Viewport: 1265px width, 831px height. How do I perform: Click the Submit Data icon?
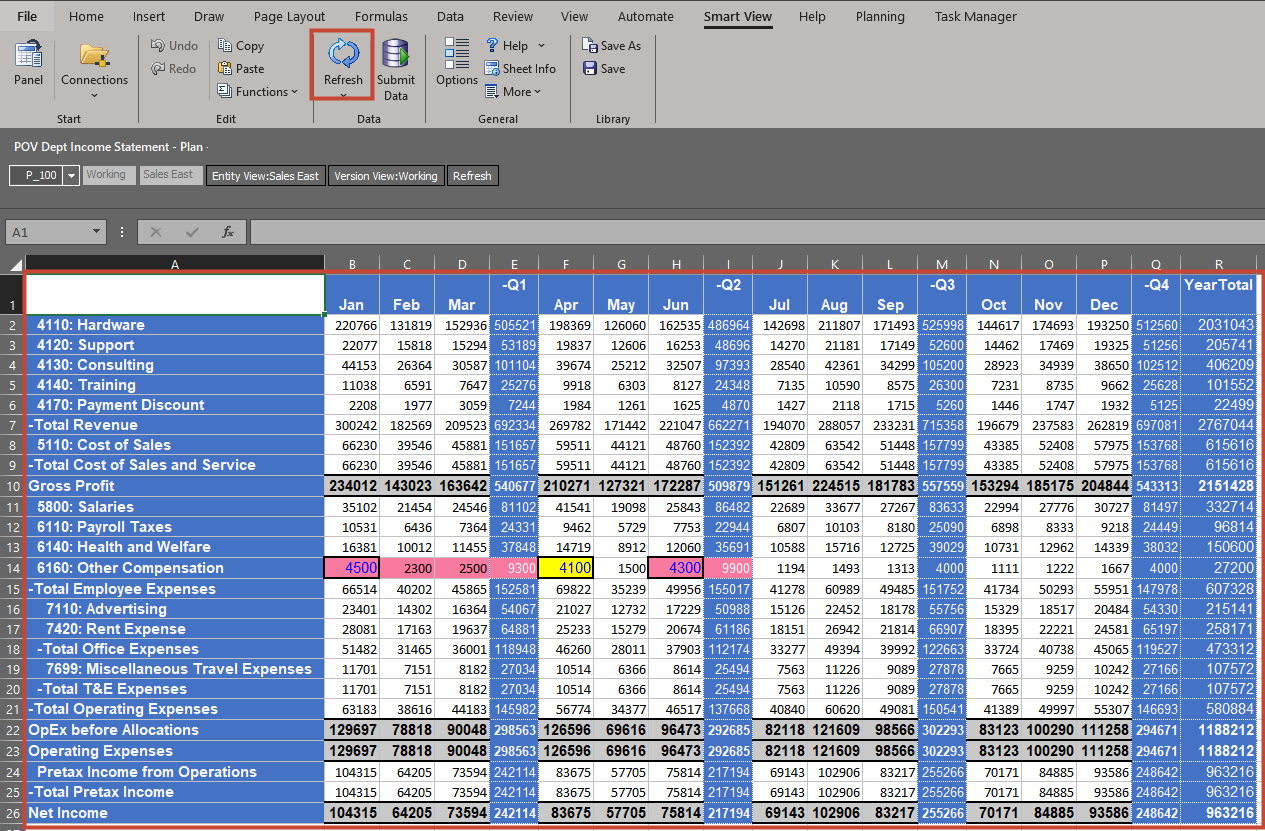(x=396, y=55)
